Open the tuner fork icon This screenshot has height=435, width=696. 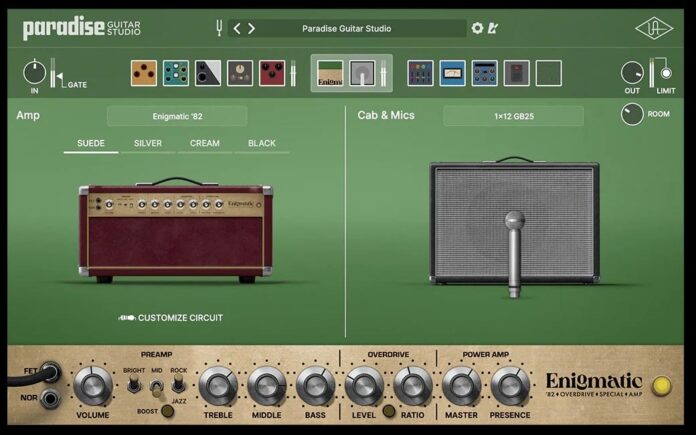(x=218, y=28)
